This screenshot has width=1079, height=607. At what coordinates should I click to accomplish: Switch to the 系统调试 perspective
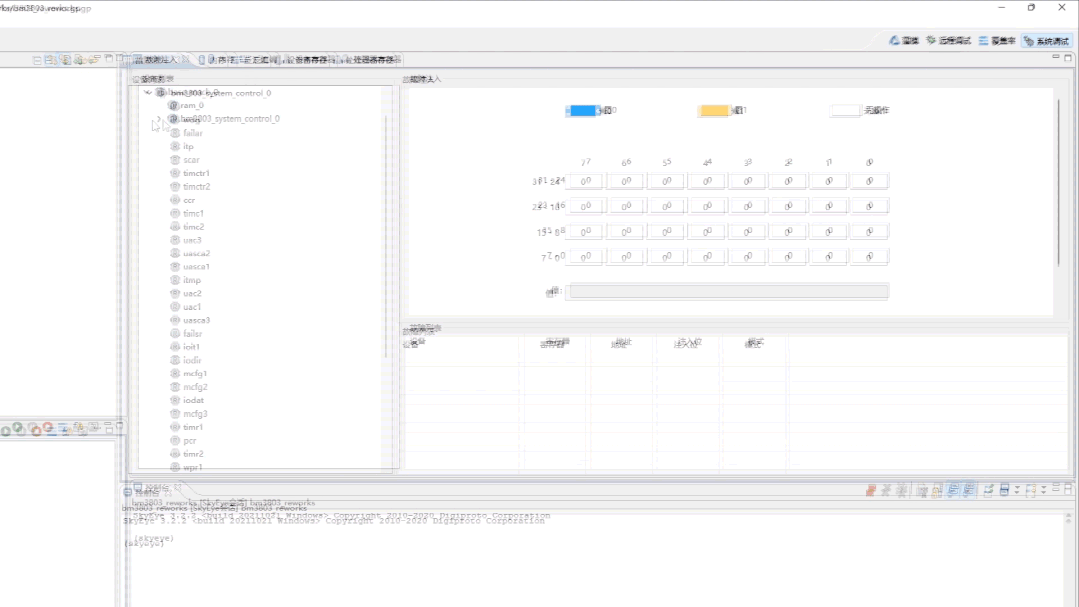[x=1046, y=41]
